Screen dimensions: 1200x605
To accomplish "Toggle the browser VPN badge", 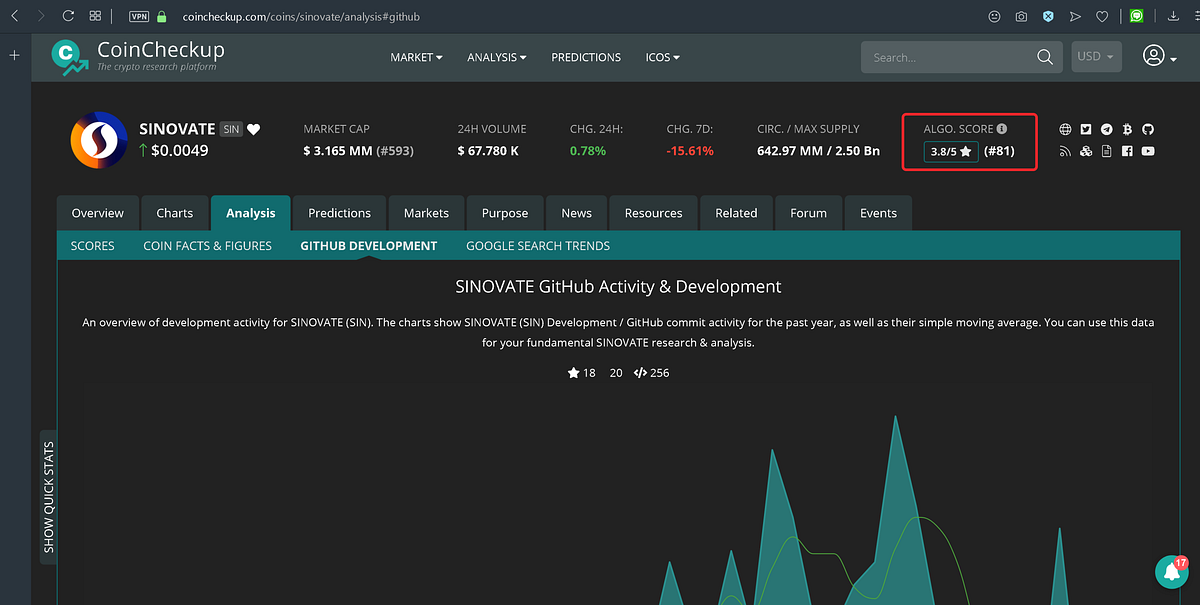I will [139, 16].
